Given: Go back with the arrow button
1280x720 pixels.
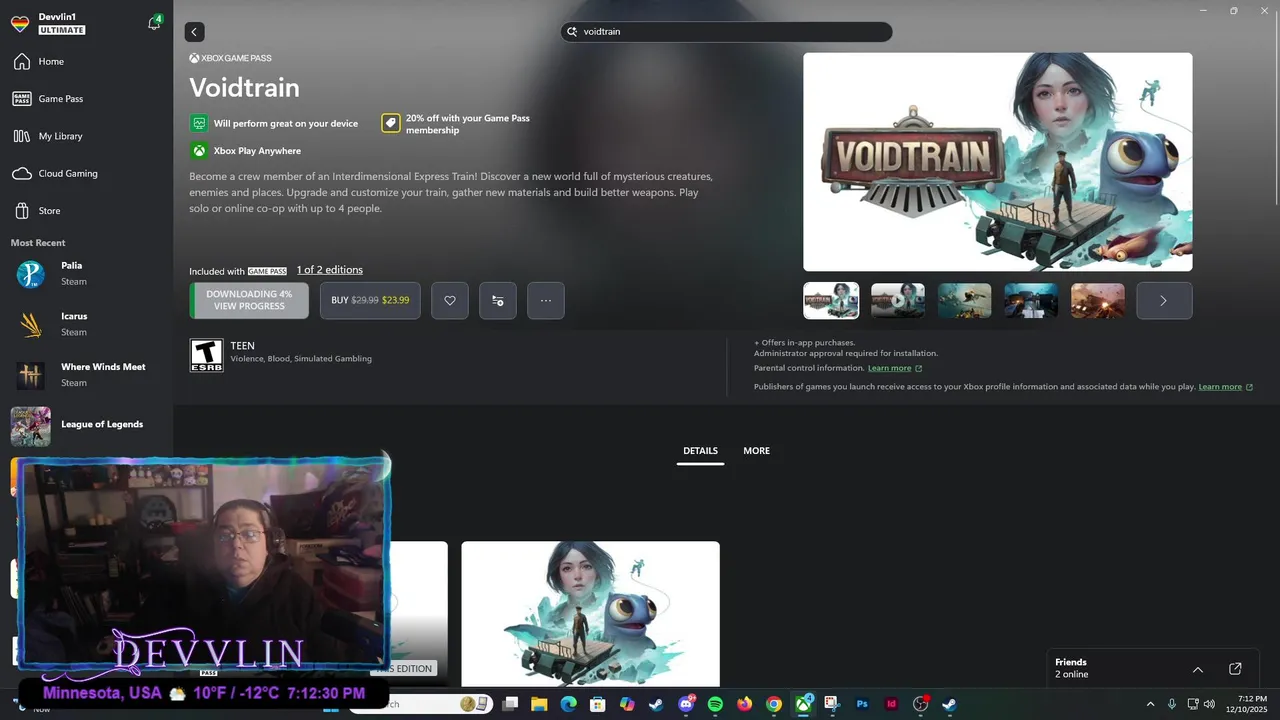Looking at the screenshot, I should click(x=194, y=32).
